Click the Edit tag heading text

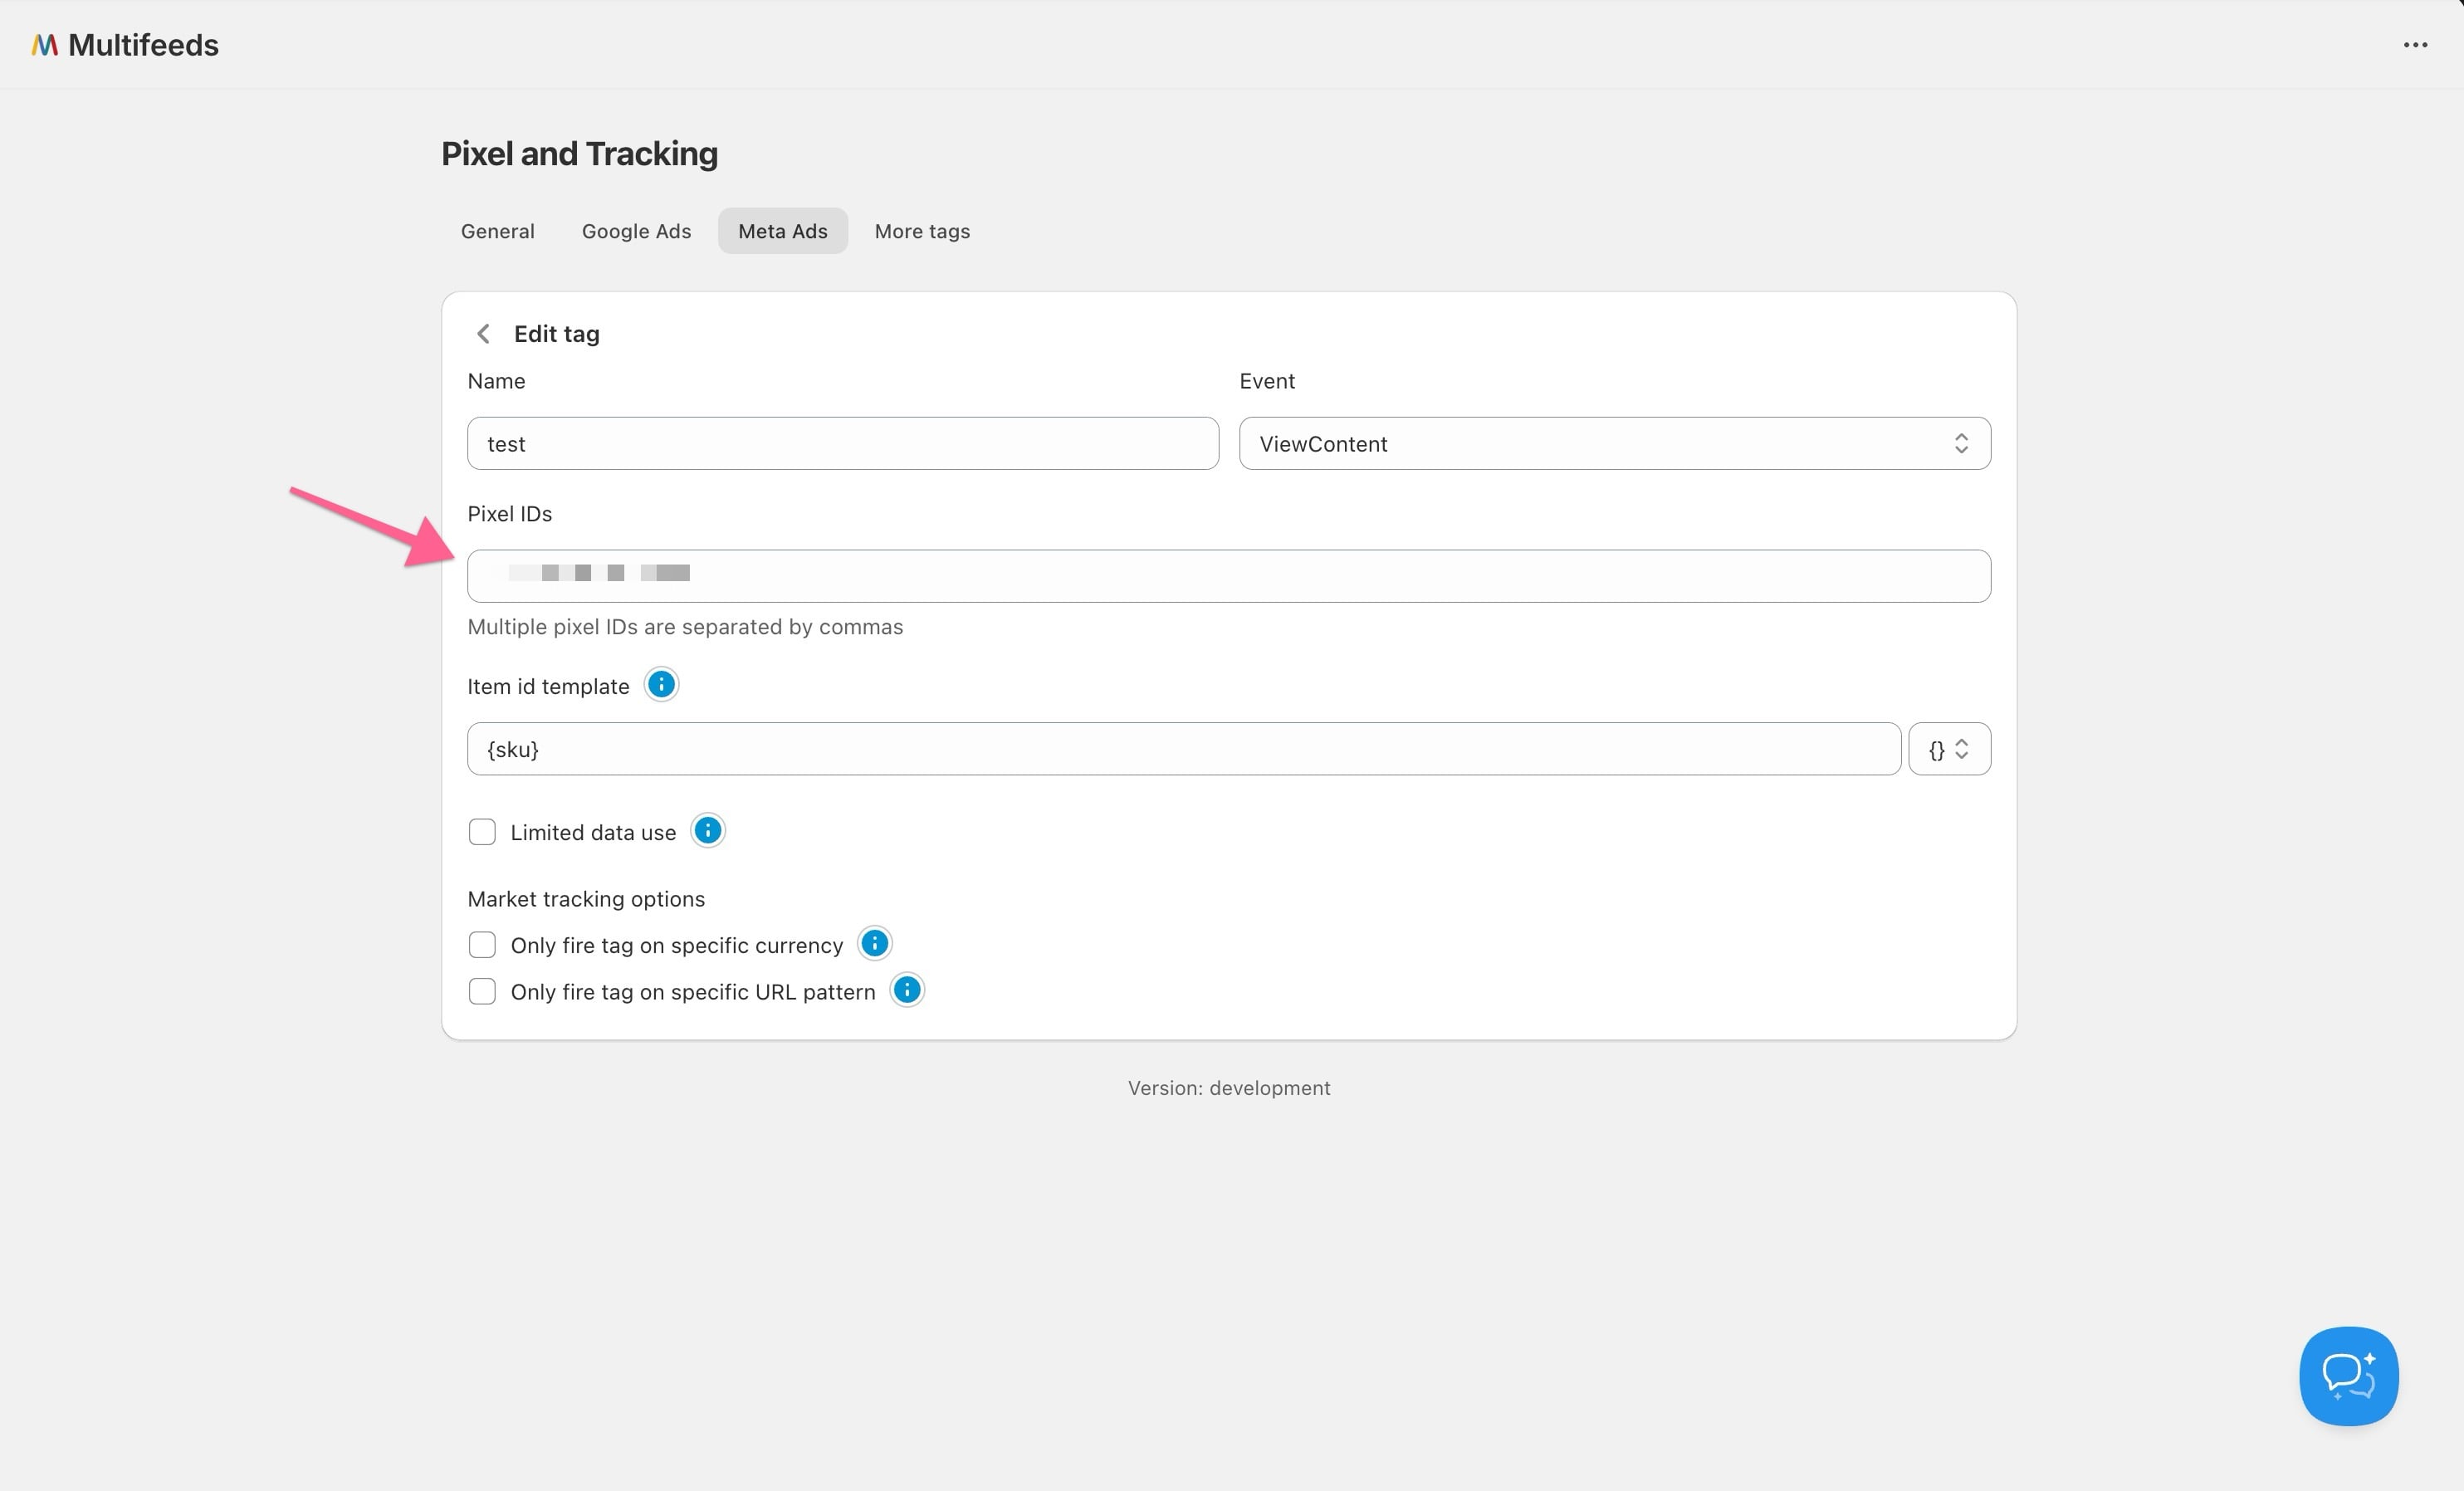tap(556, 334)
